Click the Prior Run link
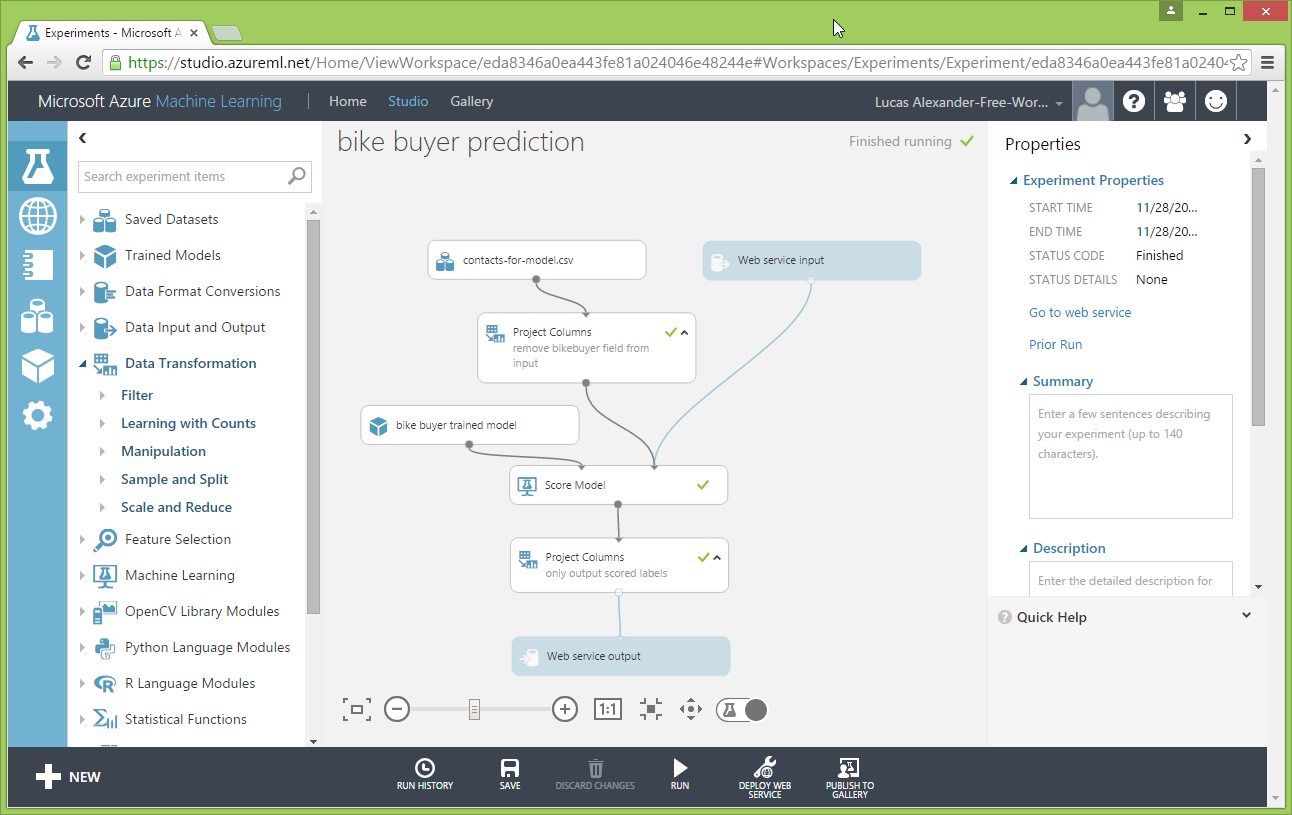Image resolution: width=1292 pixels, height=815 pixels. pos(1055,344)
